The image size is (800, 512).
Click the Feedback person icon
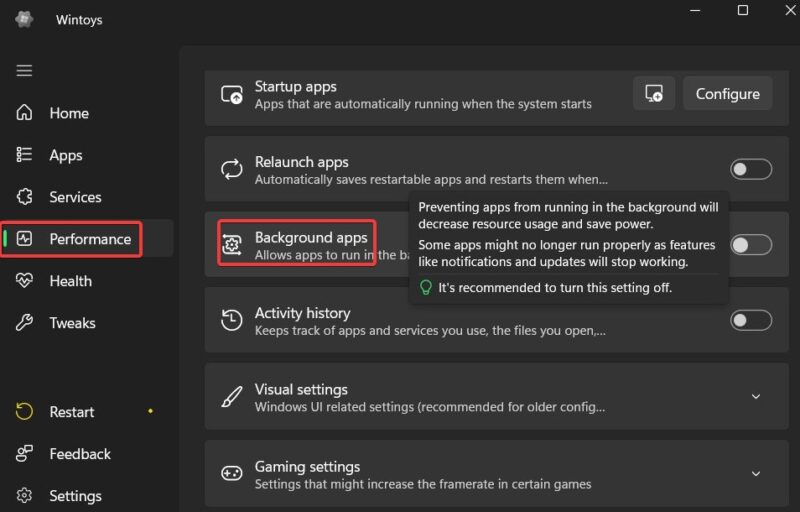(x=24, y=453)
